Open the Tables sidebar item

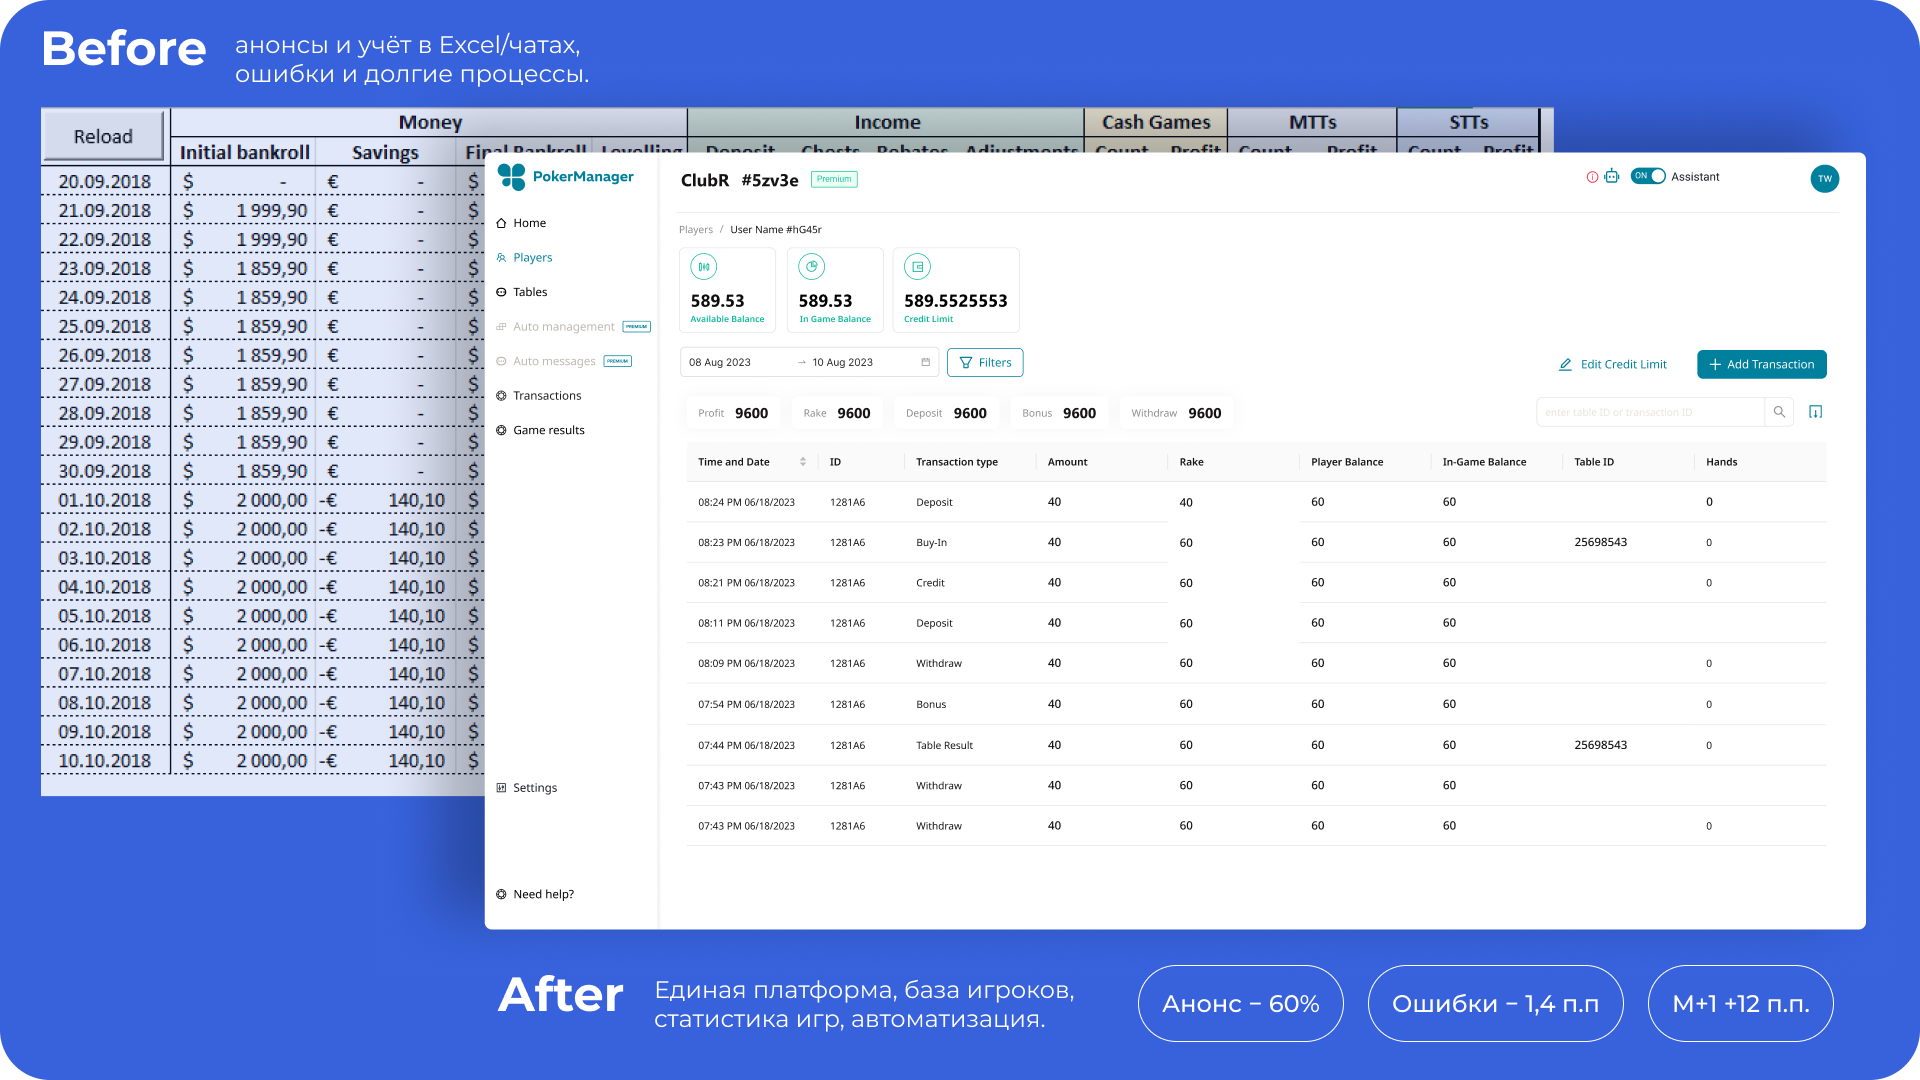[529, 292]
